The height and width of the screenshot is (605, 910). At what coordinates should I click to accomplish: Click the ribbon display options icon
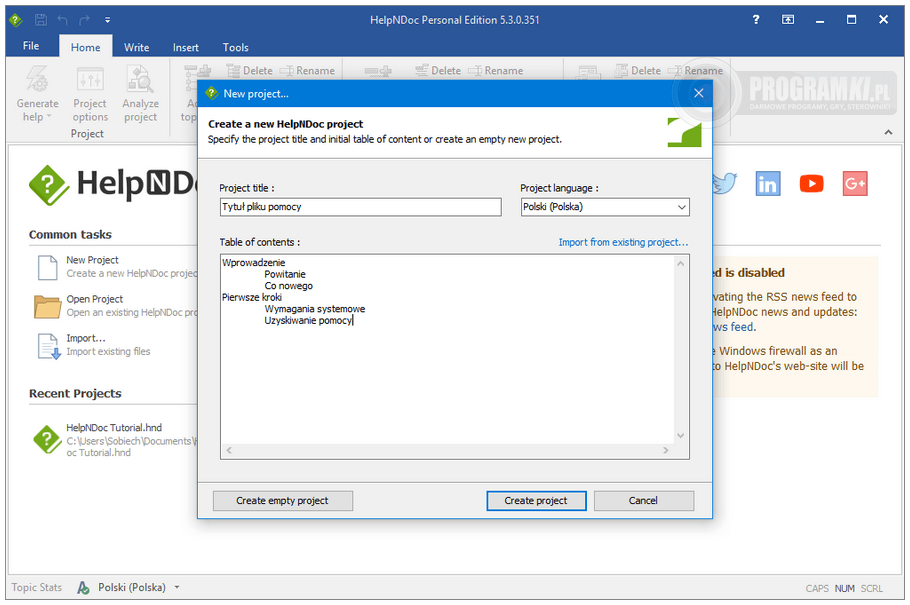tap(788, 20)
